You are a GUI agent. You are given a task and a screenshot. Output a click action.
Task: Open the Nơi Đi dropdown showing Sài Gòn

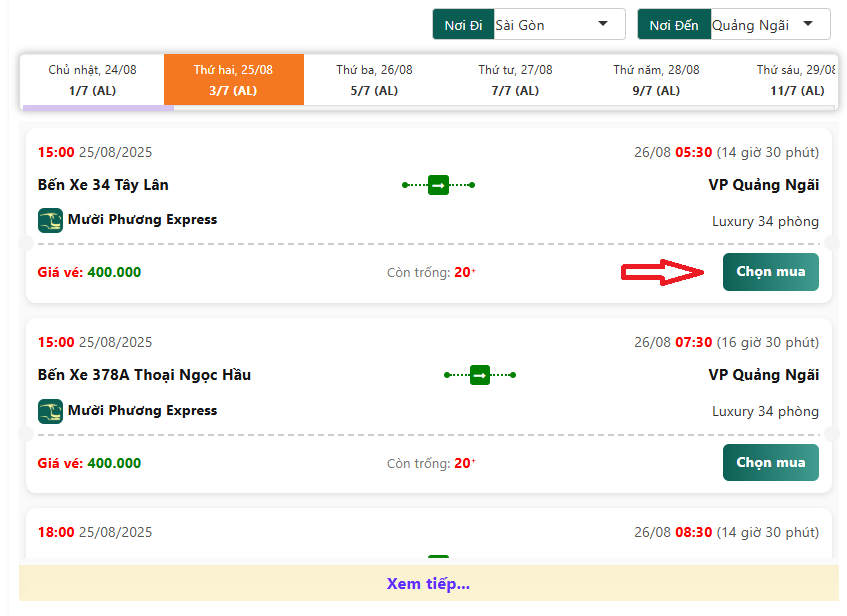[x=559, y=25]
